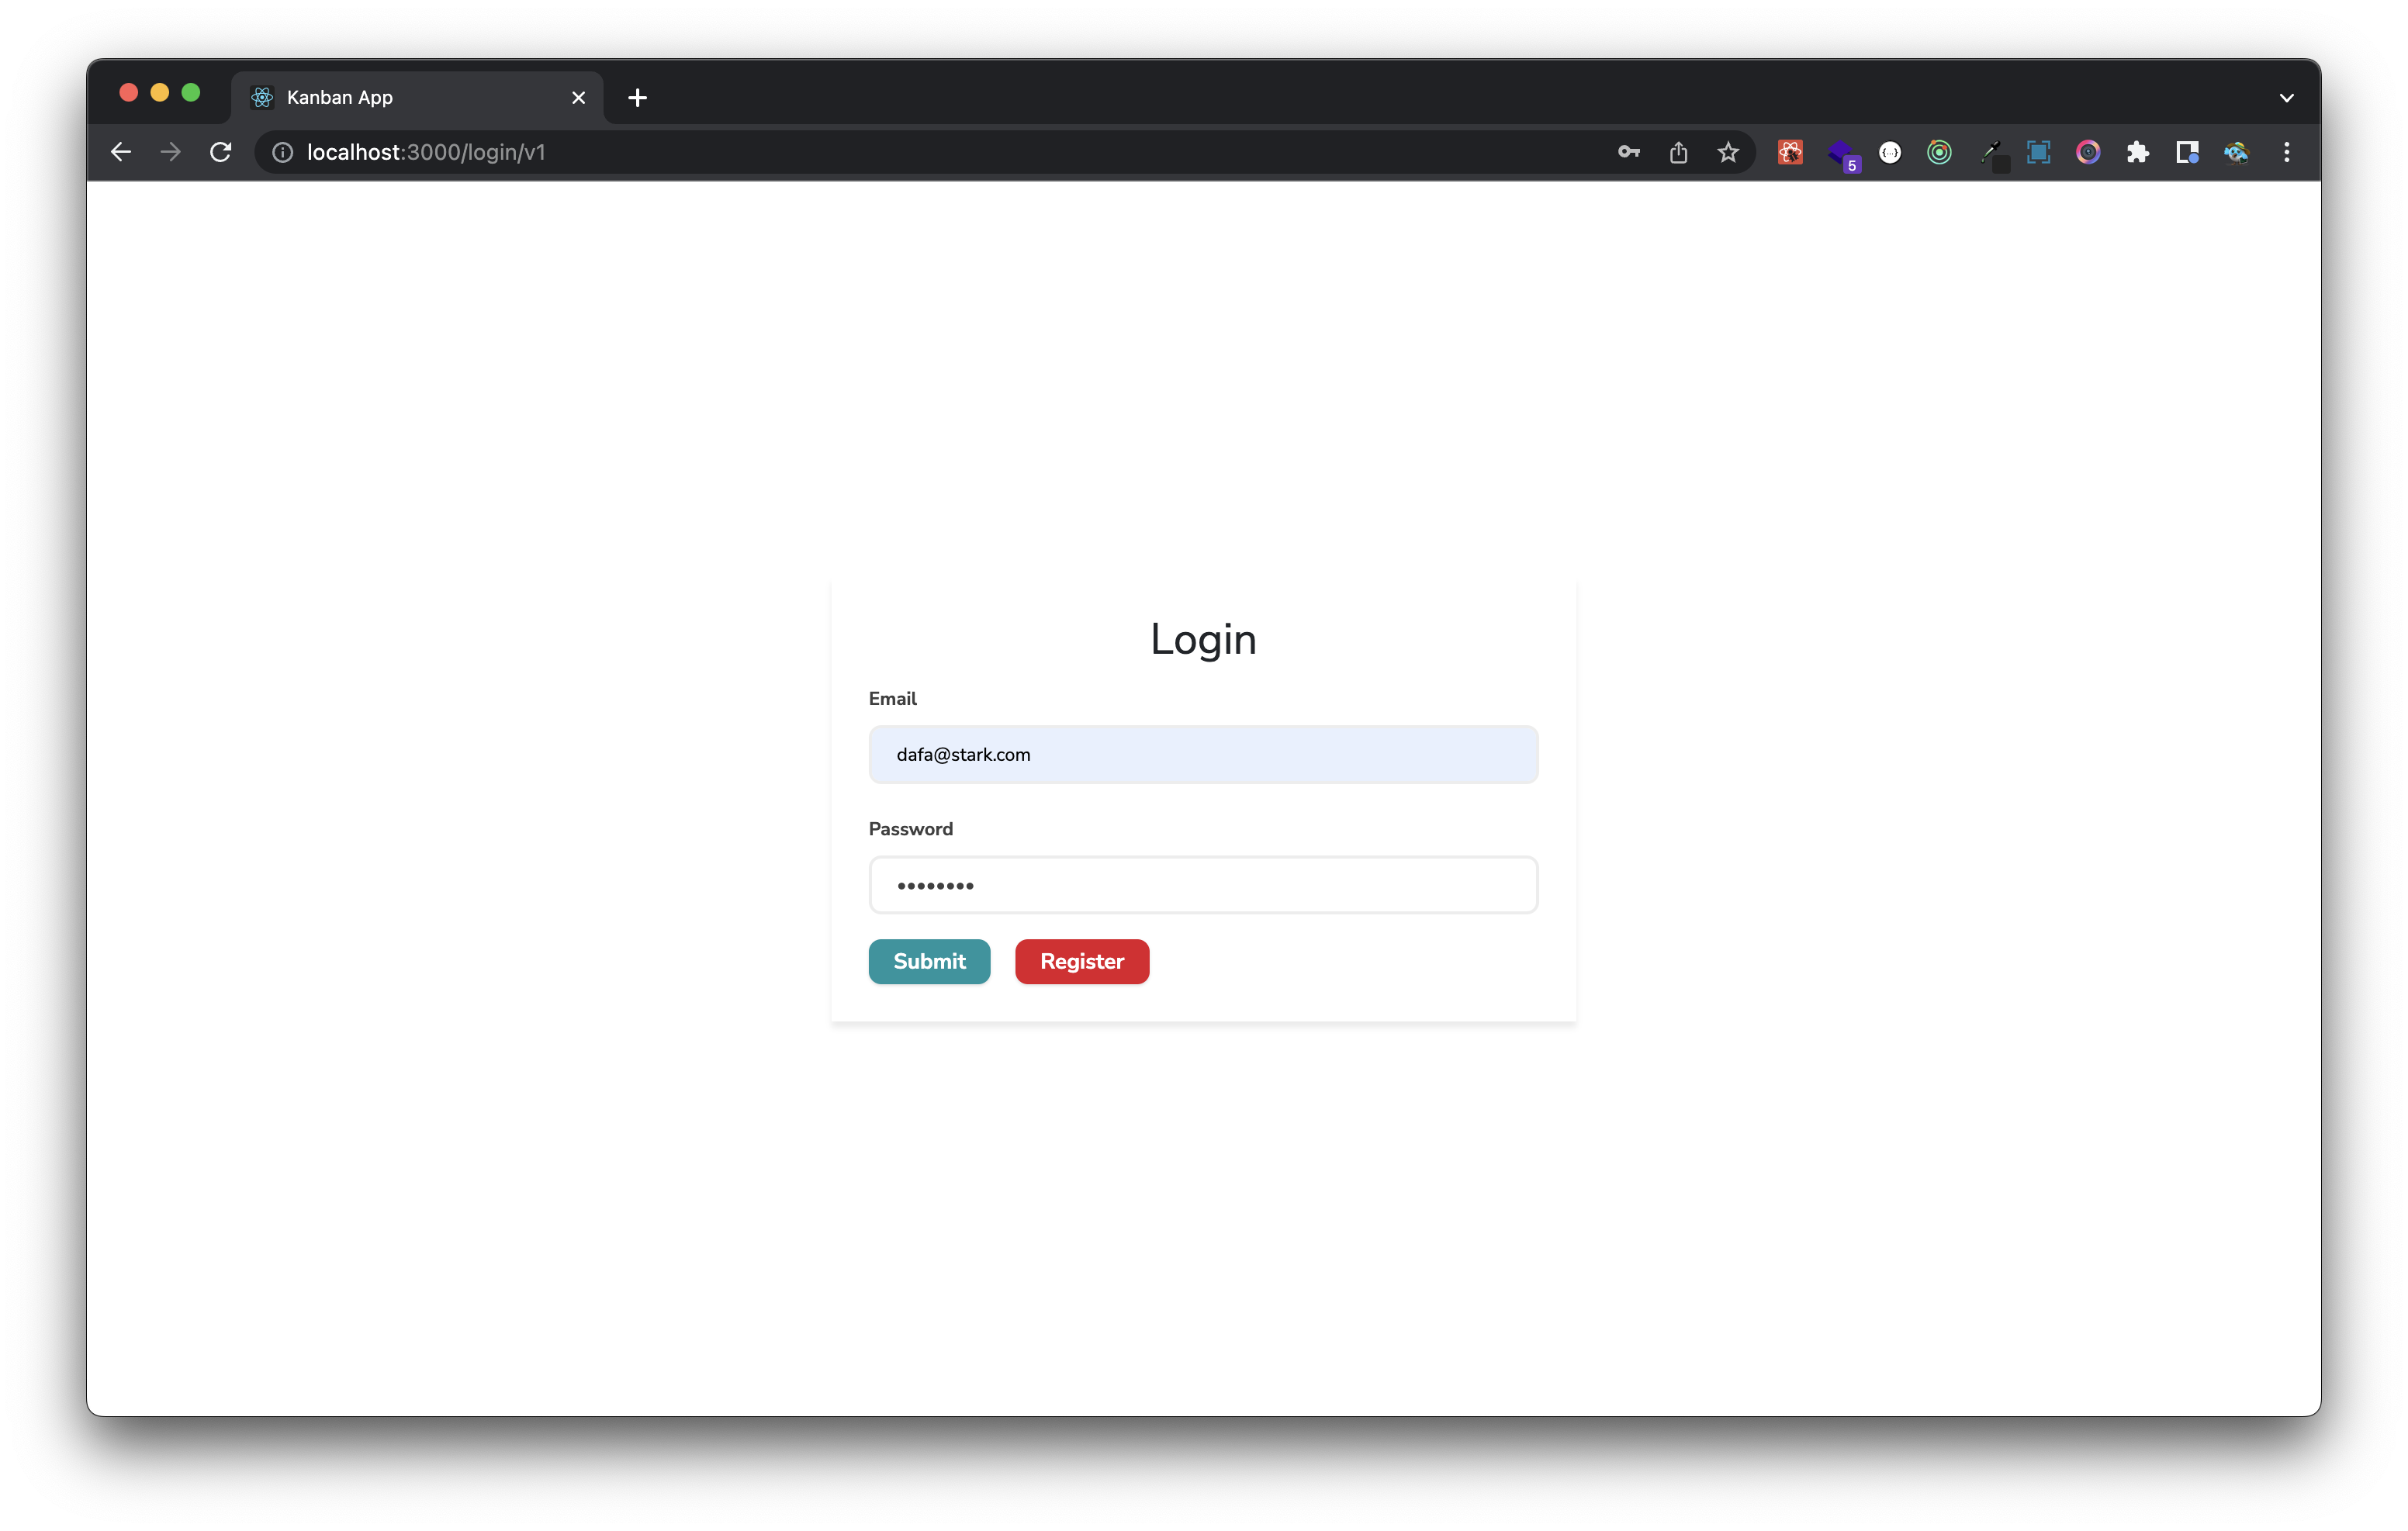Toggle the browser side panel
The height and width of the screenshot is (1531, 2408).
[x=2187, y=152]
